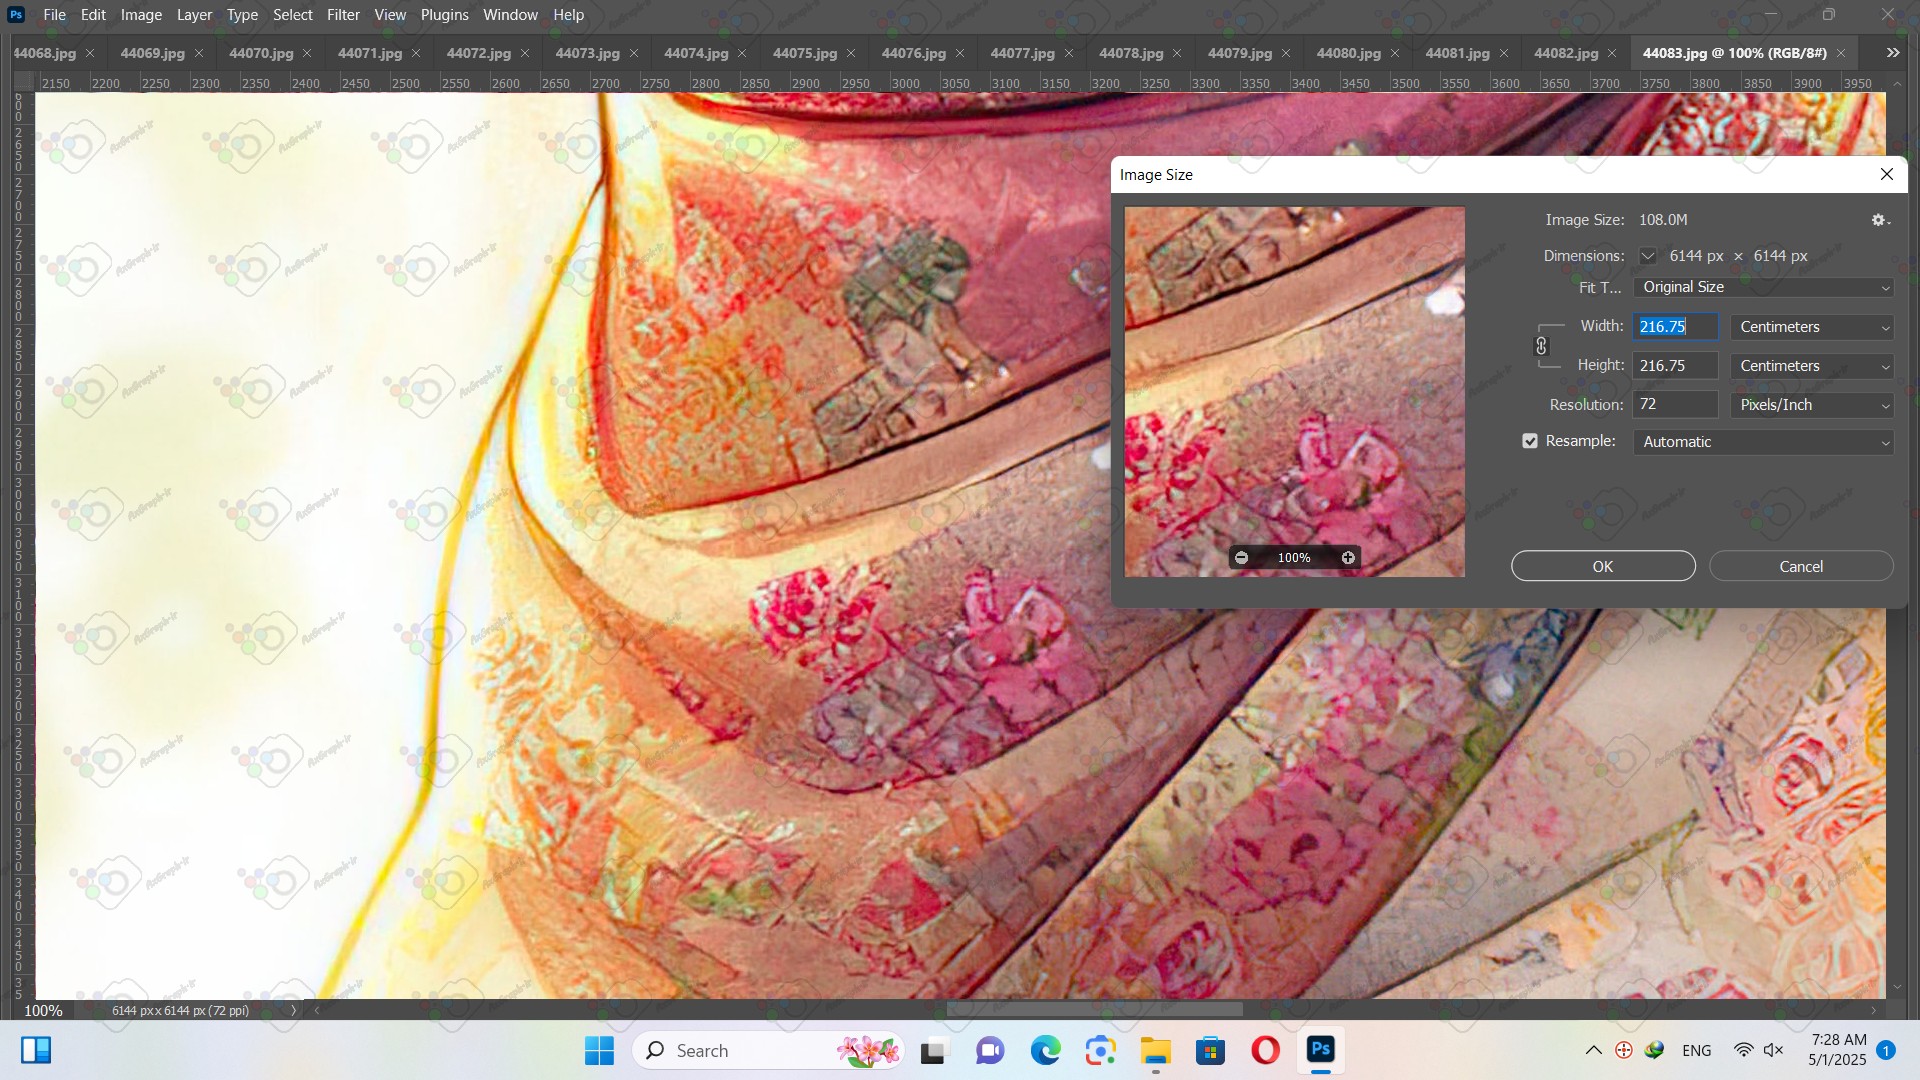Open the Widgets panel on the taskbar
This screenshot has height=1080, width=1920.
coord(36,1050)
